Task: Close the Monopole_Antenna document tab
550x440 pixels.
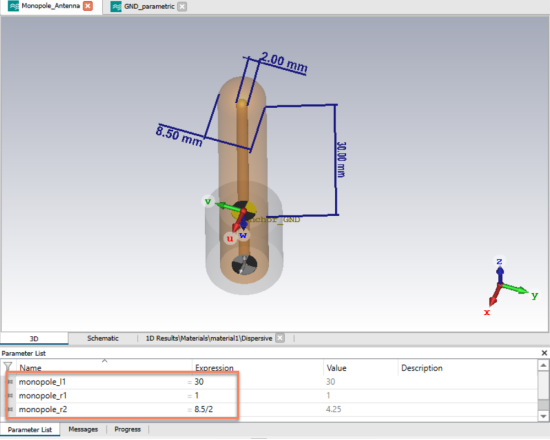Action: tap(88, 6)
